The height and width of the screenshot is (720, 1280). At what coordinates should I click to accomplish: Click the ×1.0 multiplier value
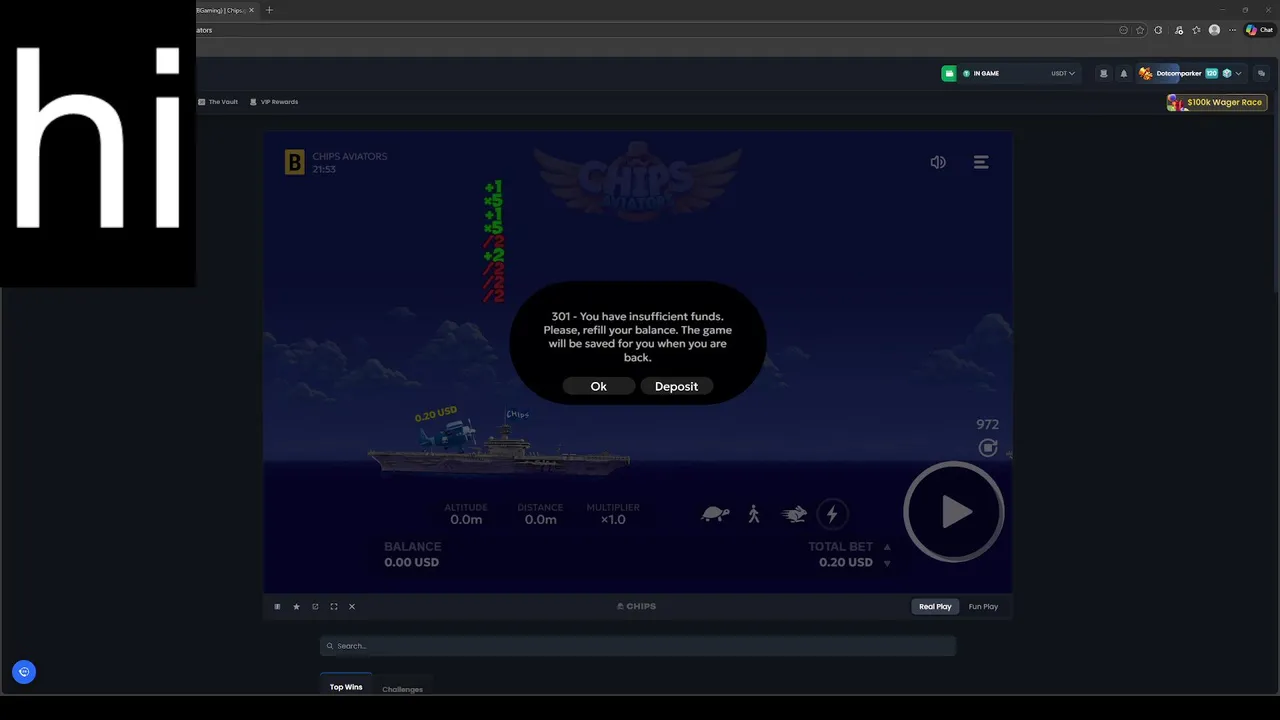613,520
